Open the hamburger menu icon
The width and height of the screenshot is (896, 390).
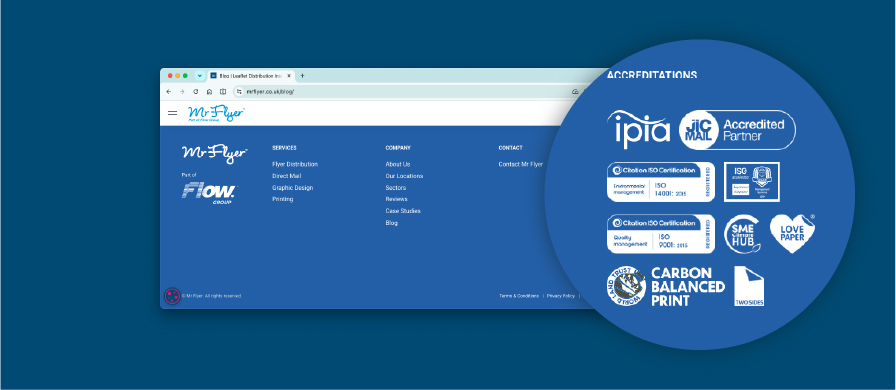[172, 113]
